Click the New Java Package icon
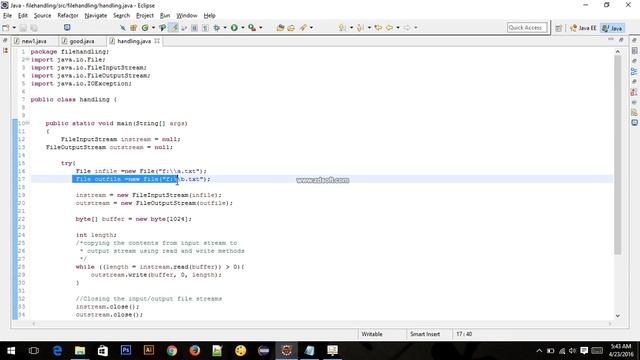 [133, 28]
